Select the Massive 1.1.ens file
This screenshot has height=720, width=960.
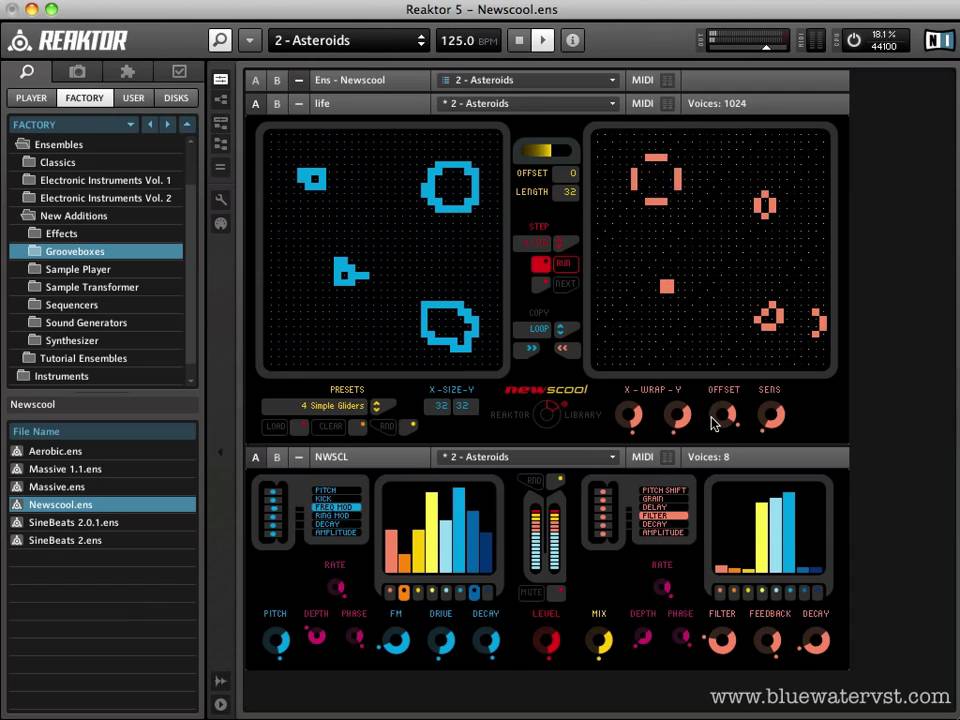[x=102, y=469]
